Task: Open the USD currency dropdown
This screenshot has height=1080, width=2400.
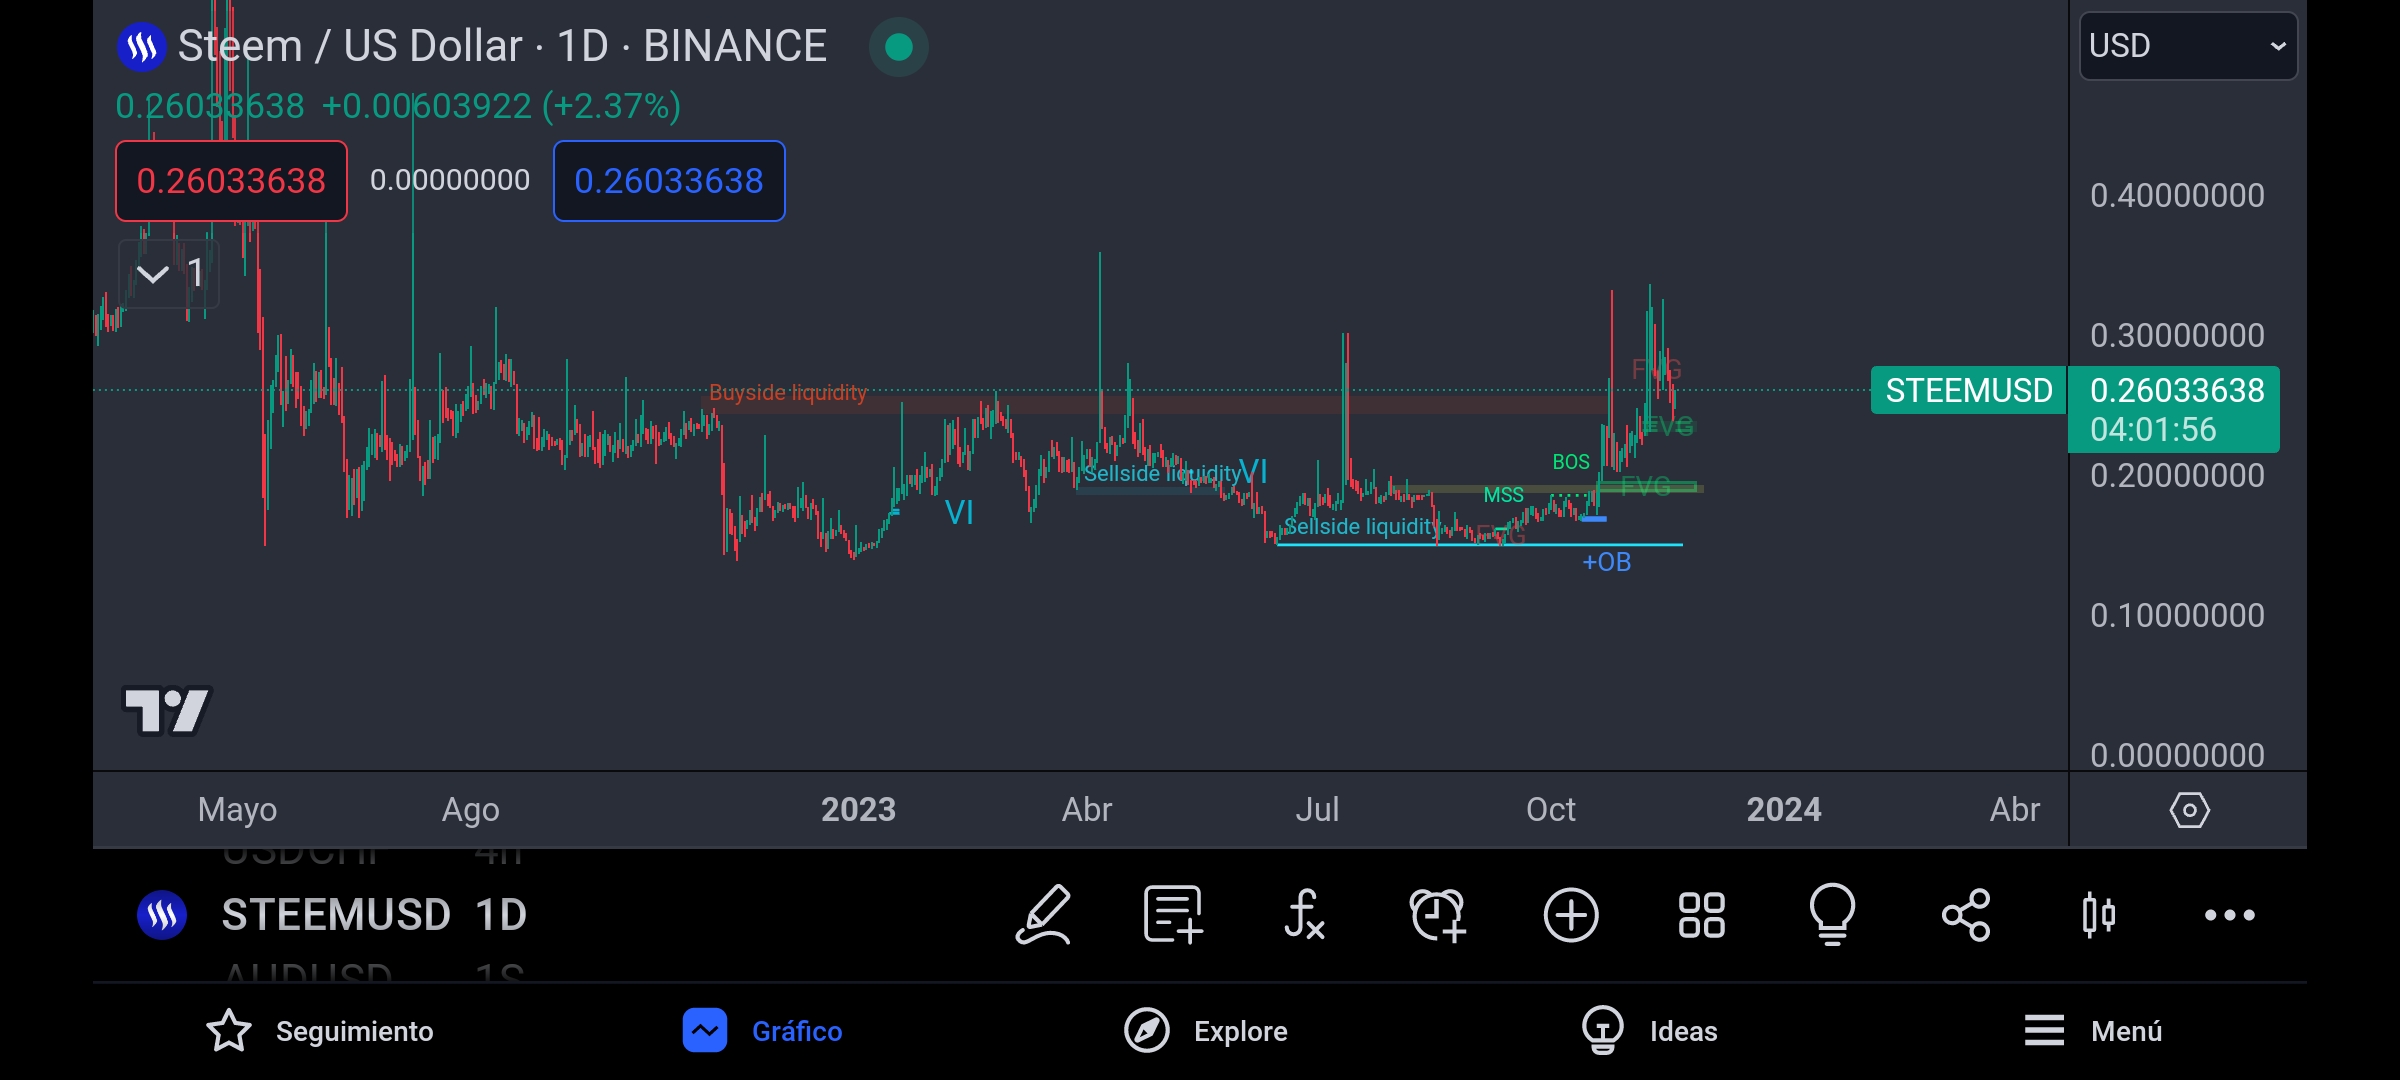Action: 2188,46
